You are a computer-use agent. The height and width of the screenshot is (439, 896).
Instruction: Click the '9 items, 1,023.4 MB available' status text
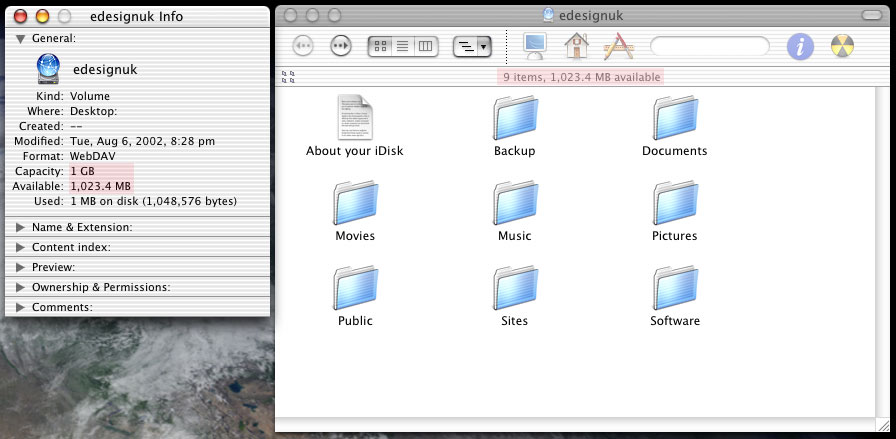click(582, 77)
